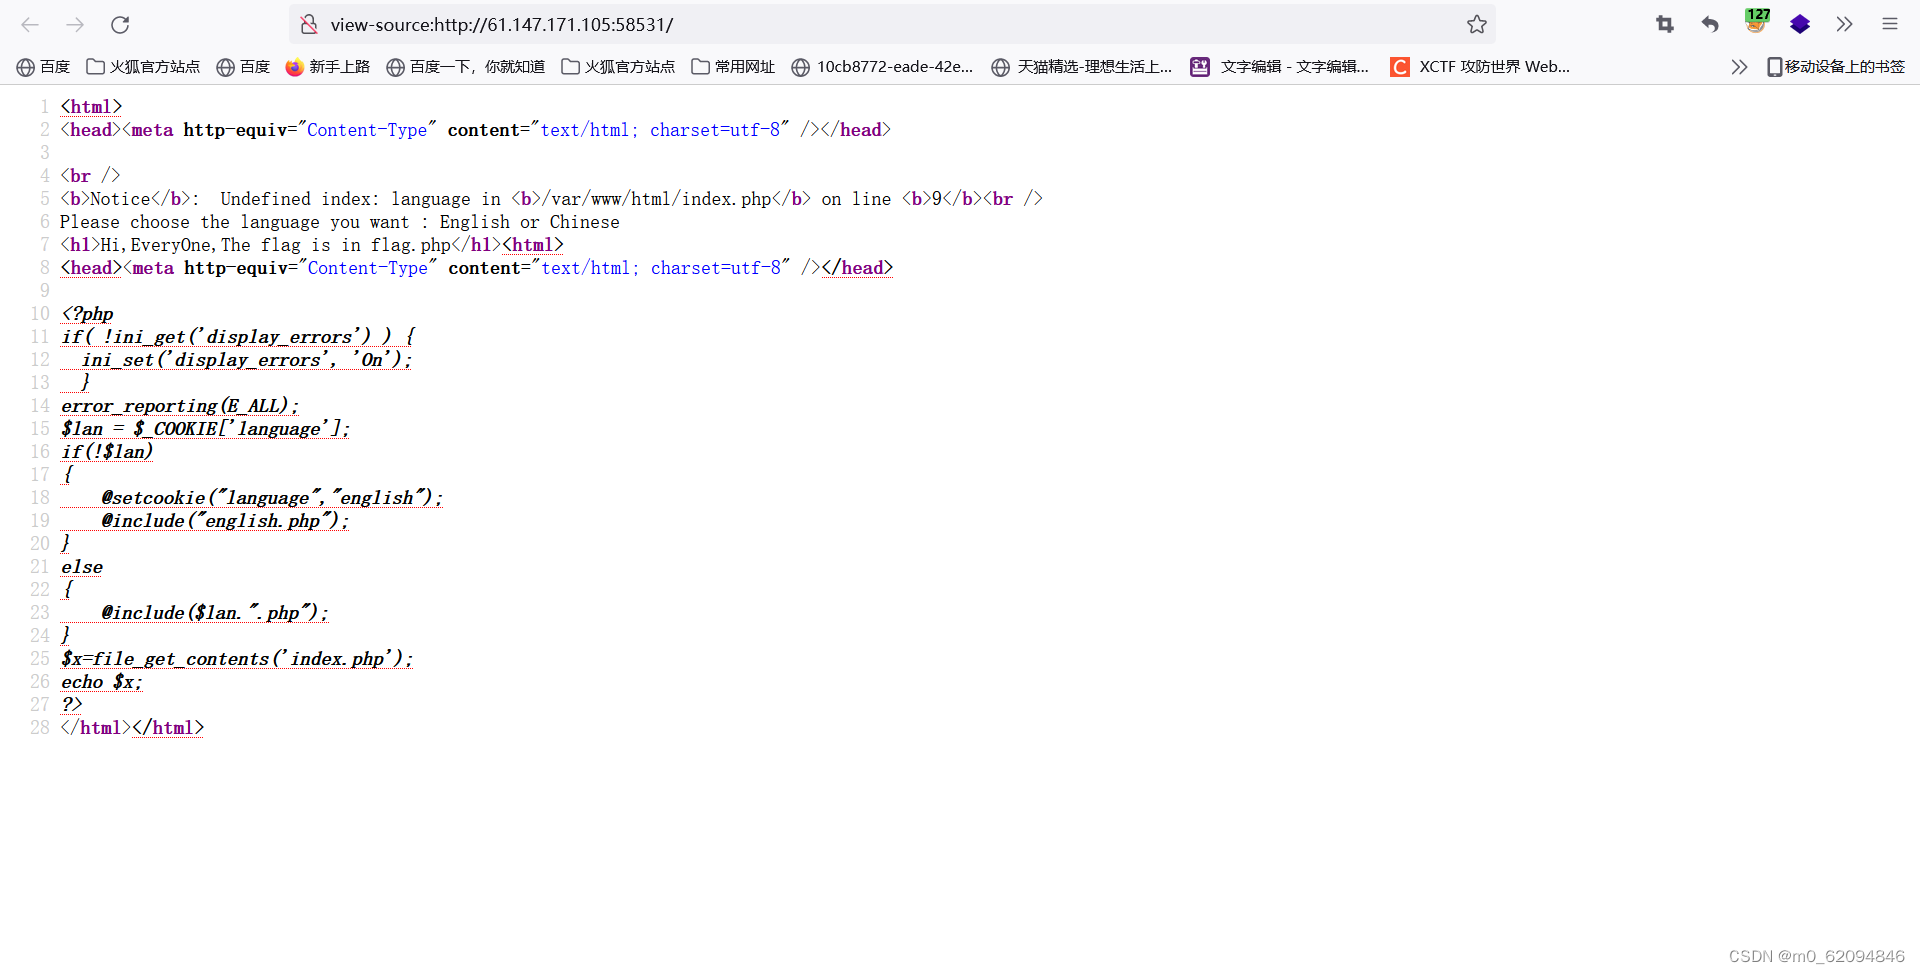The image size is (1920, 974).
Task: Open the 常用网址 bookmark folder
Action: point(733,67)
